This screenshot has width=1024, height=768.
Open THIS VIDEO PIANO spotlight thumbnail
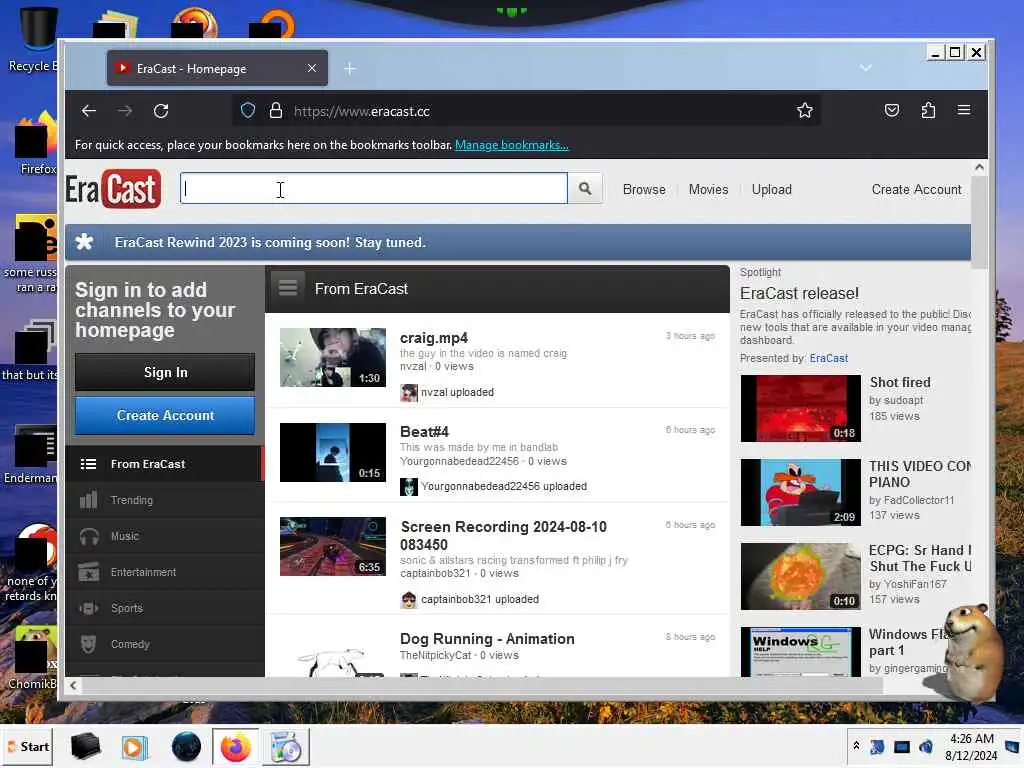801,492
